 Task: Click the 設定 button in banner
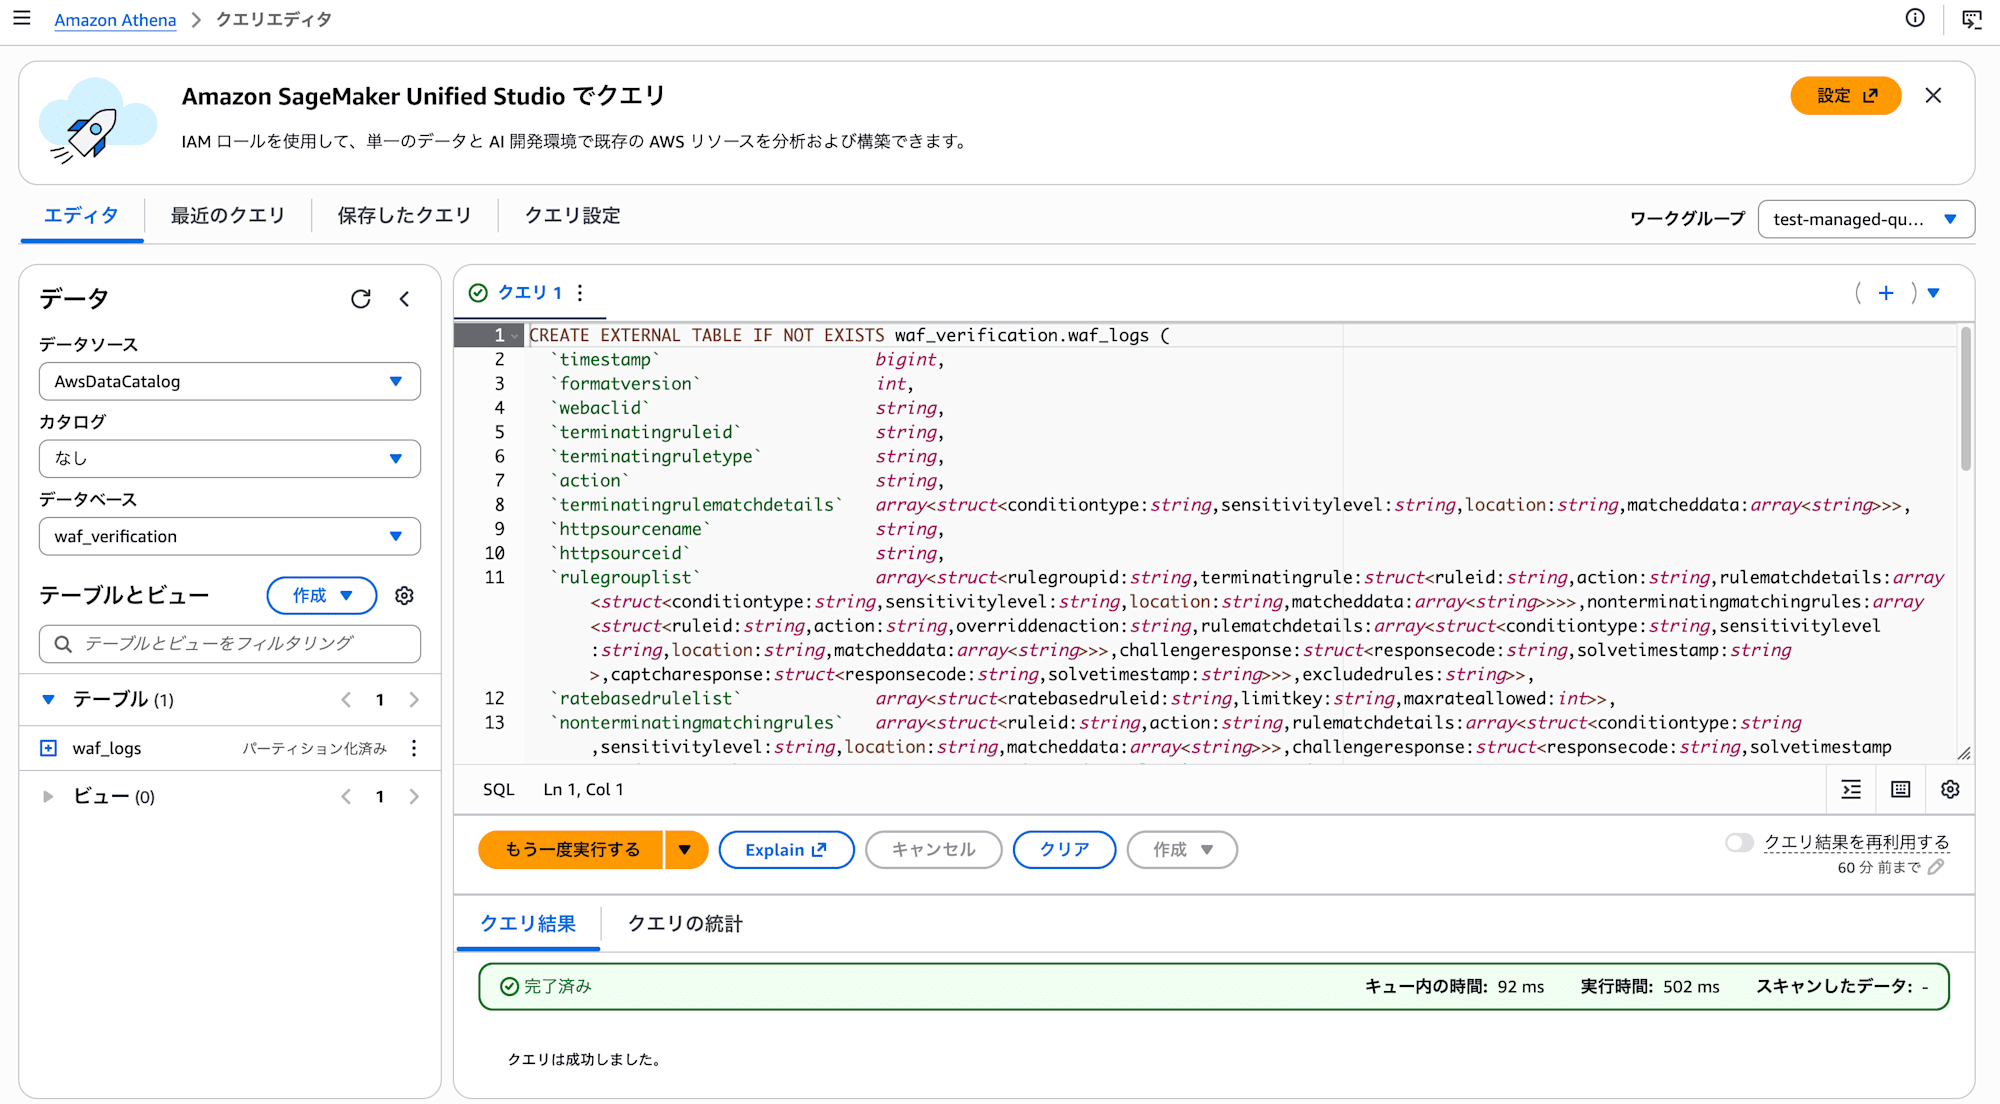[1845, 95]
